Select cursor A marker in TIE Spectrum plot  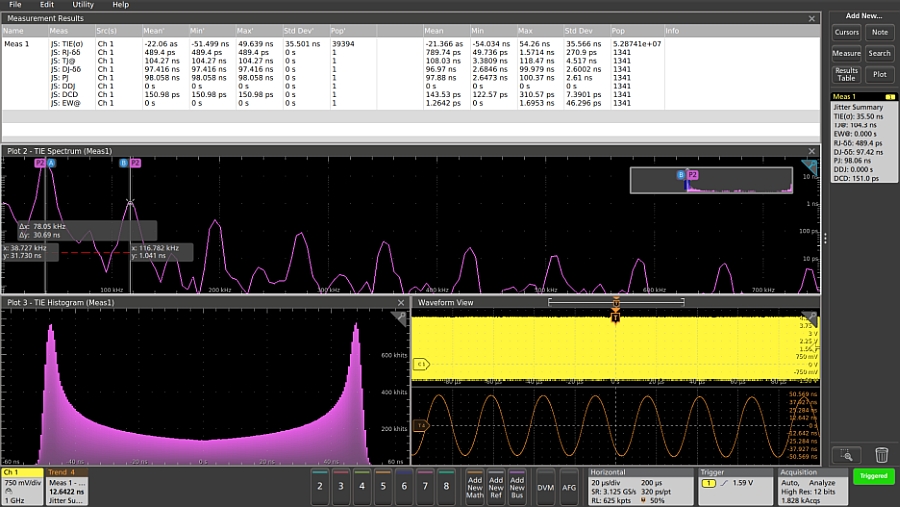[x=51, y=162]
